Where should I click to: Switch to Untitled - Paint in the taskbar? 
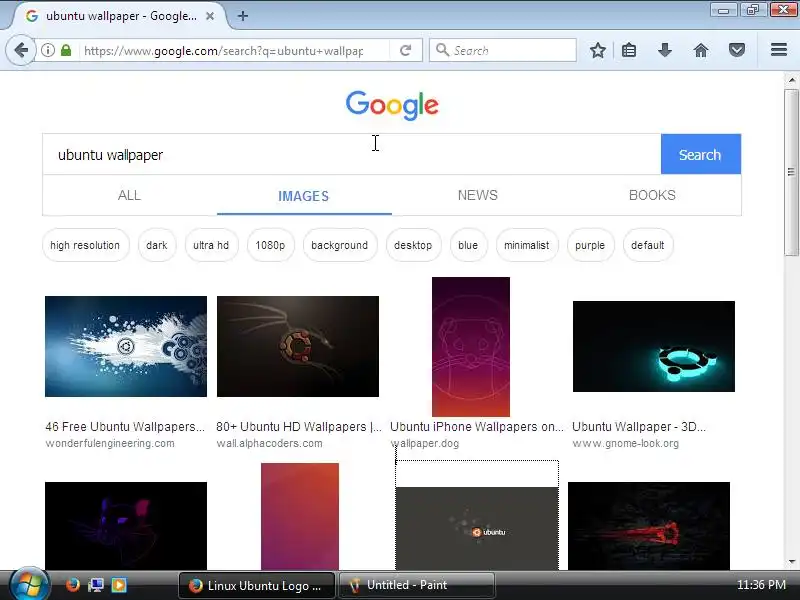(x=416, y=585)
